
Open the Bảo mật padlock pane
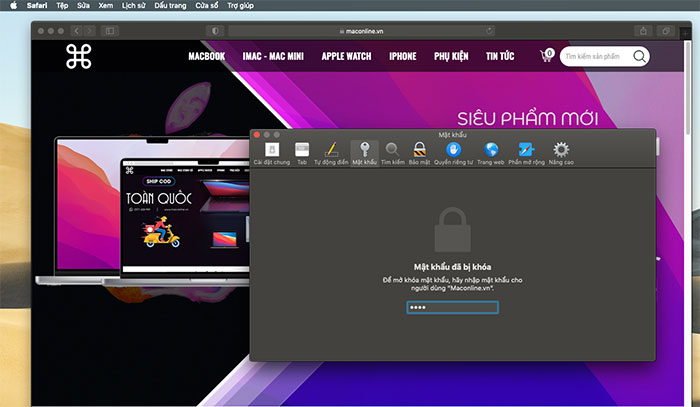point(419,154)
